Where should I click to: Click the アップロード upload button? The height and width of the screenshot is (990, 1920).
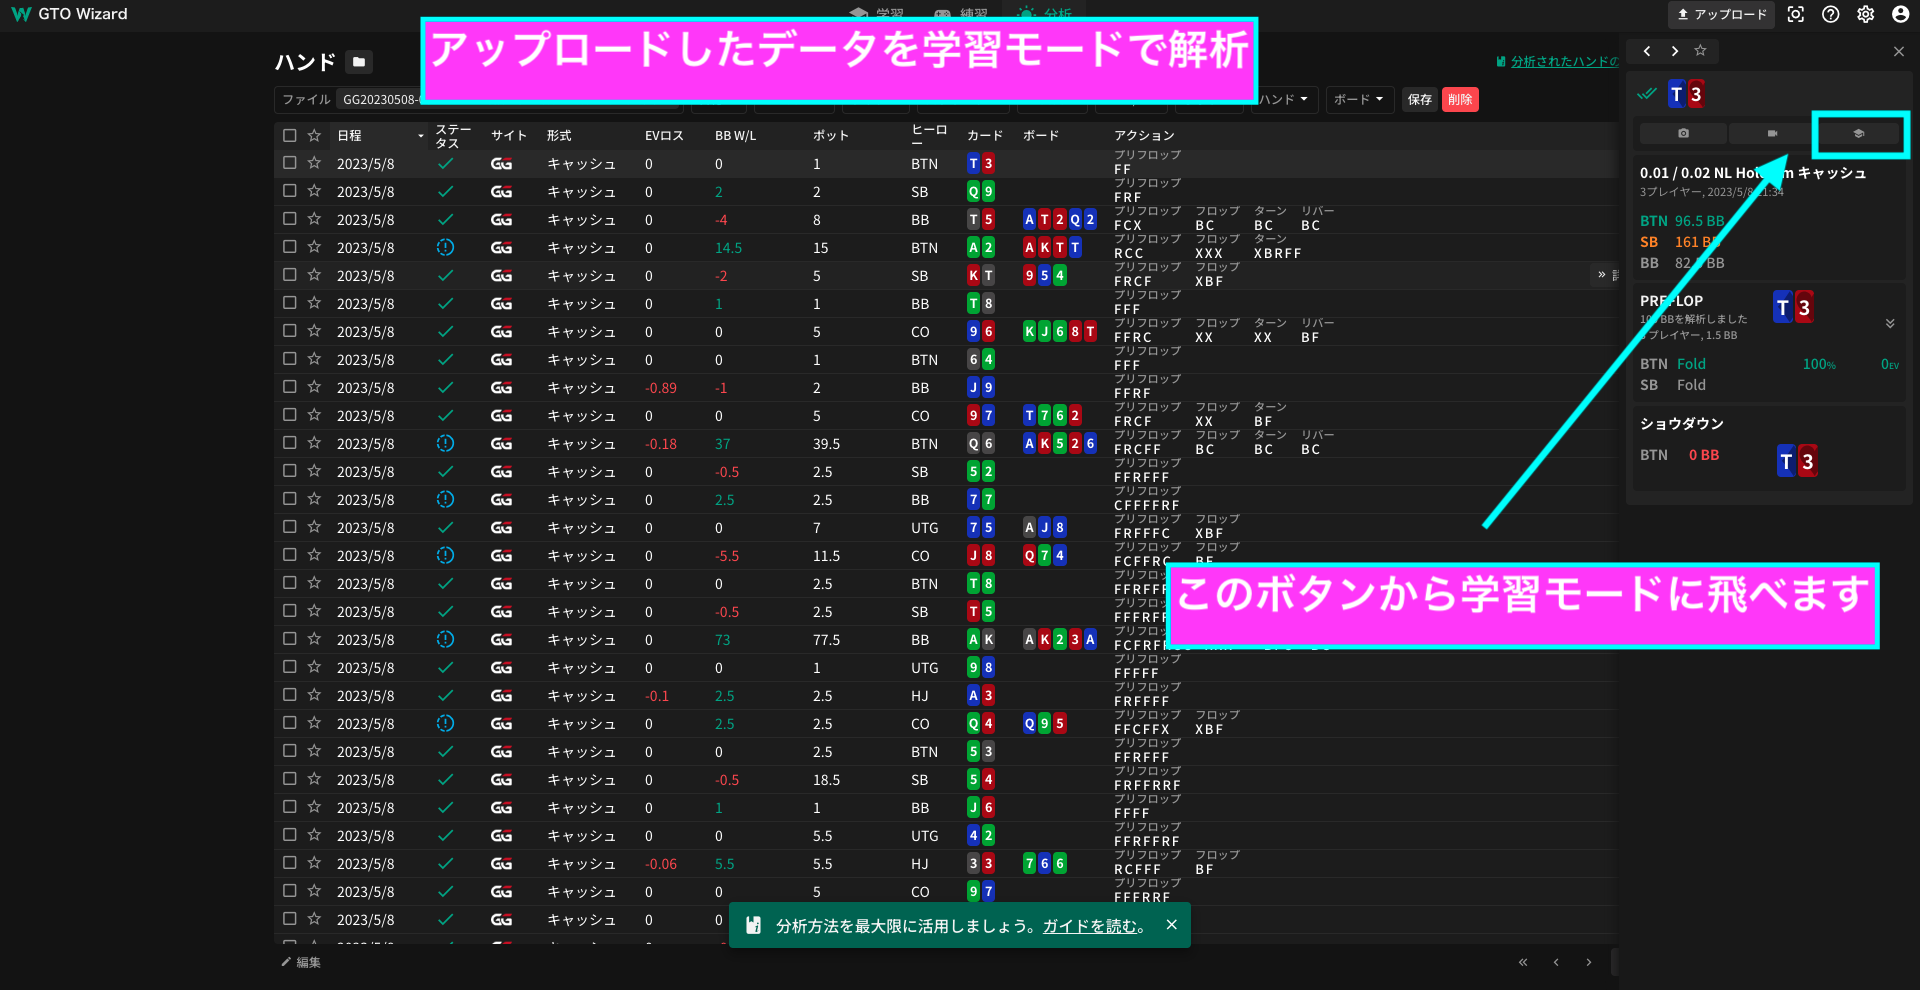pos(1721,14)
